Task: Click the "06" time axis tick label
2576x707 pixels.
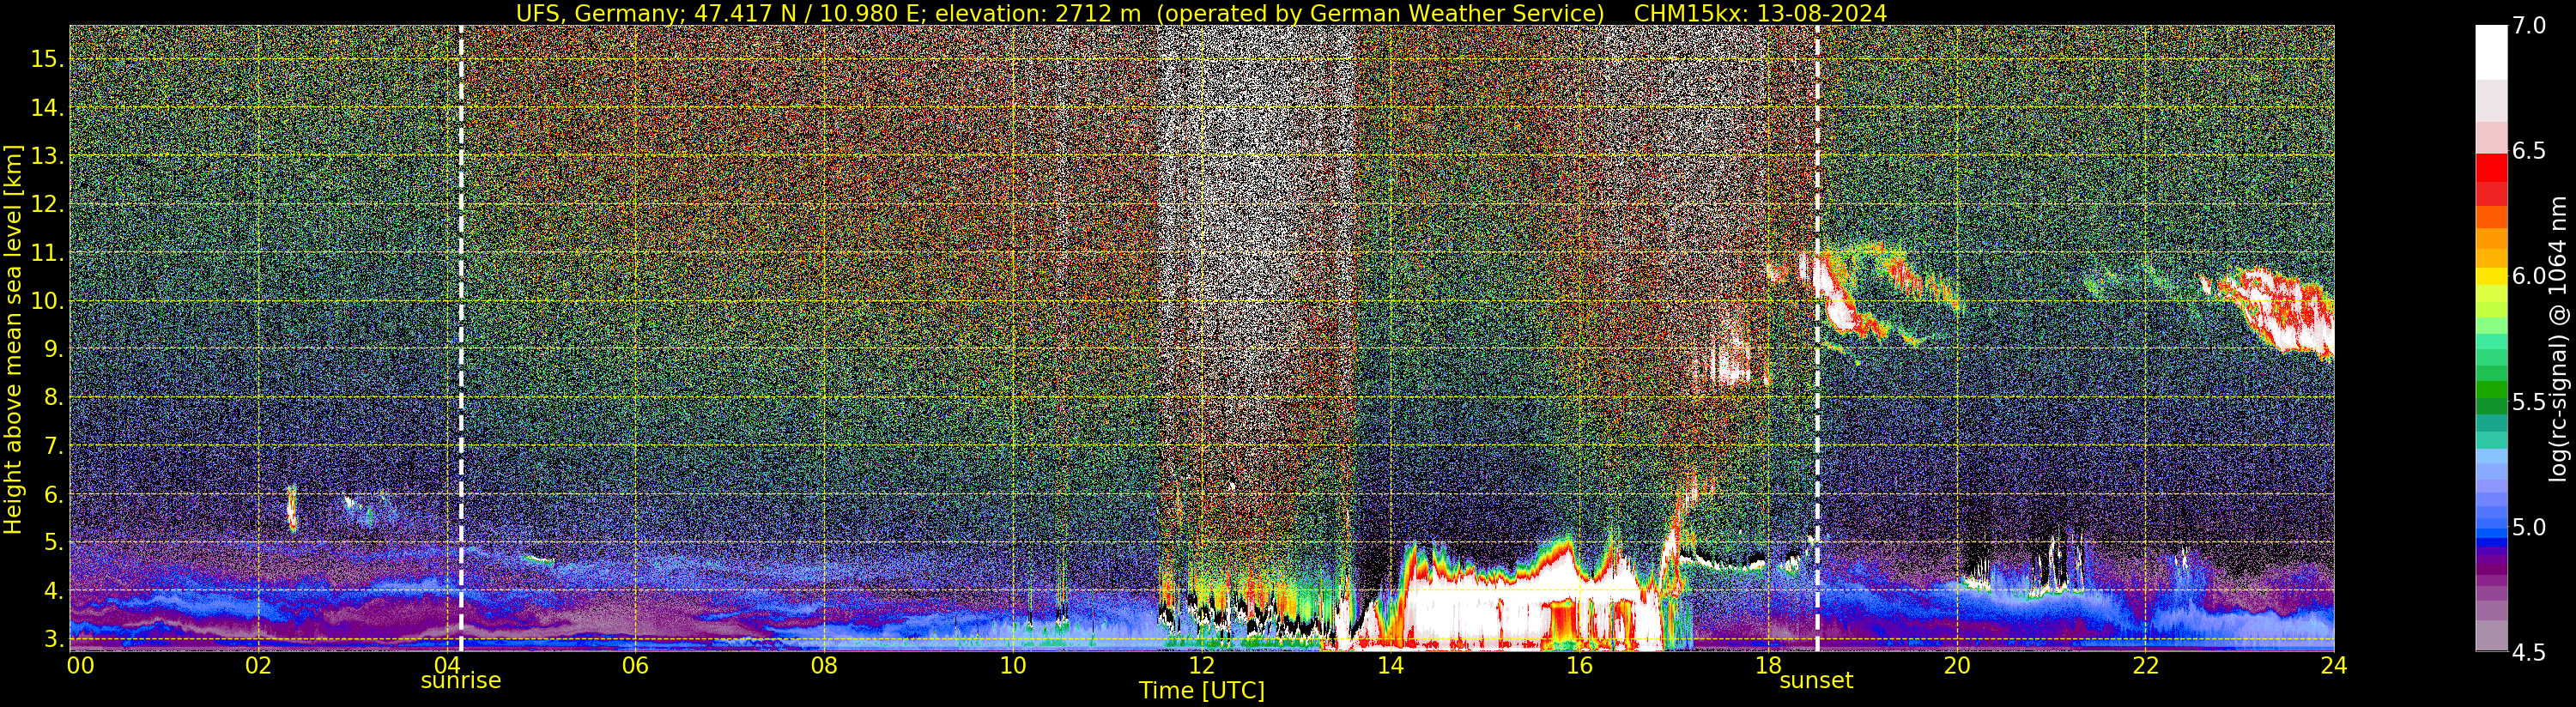Action: pos(635,666)
